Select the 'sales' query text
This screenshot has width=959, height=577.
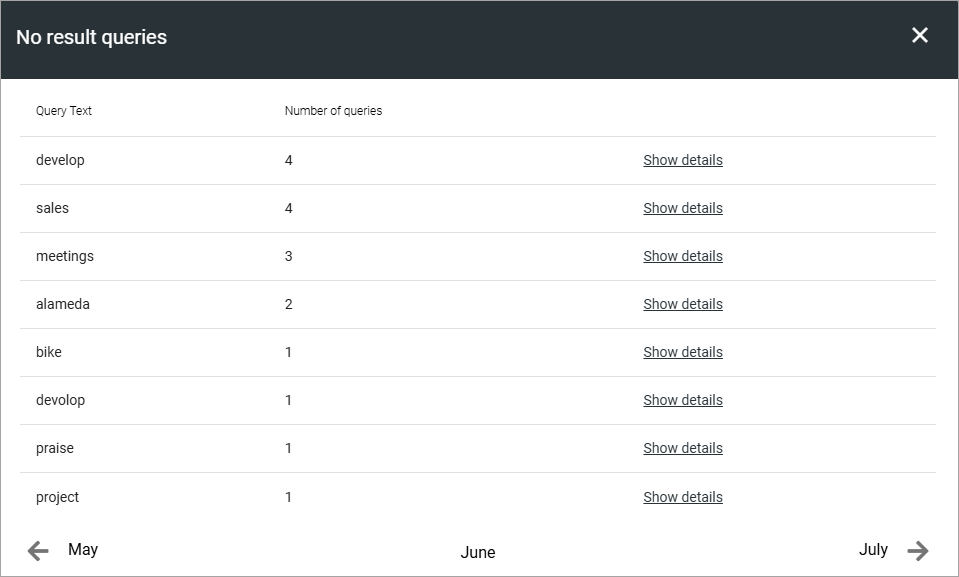(52, 208)
